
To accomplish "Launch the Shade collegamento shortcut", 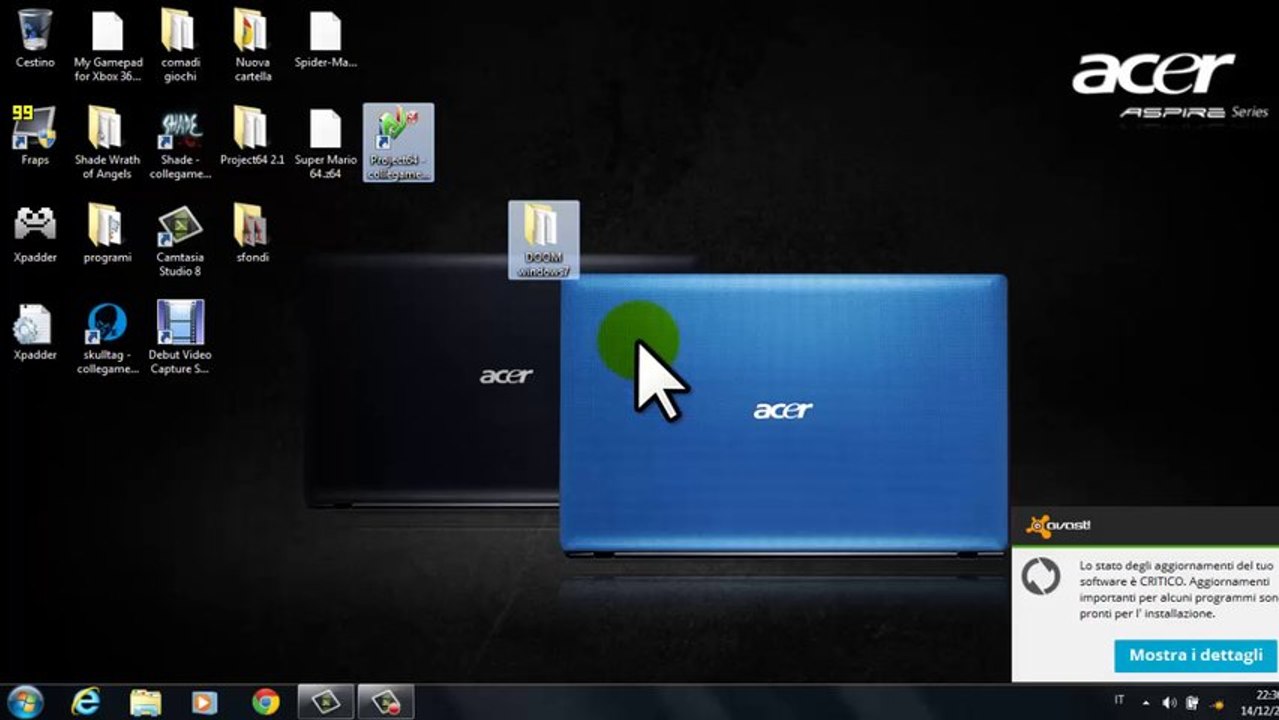I will point(180,143).
